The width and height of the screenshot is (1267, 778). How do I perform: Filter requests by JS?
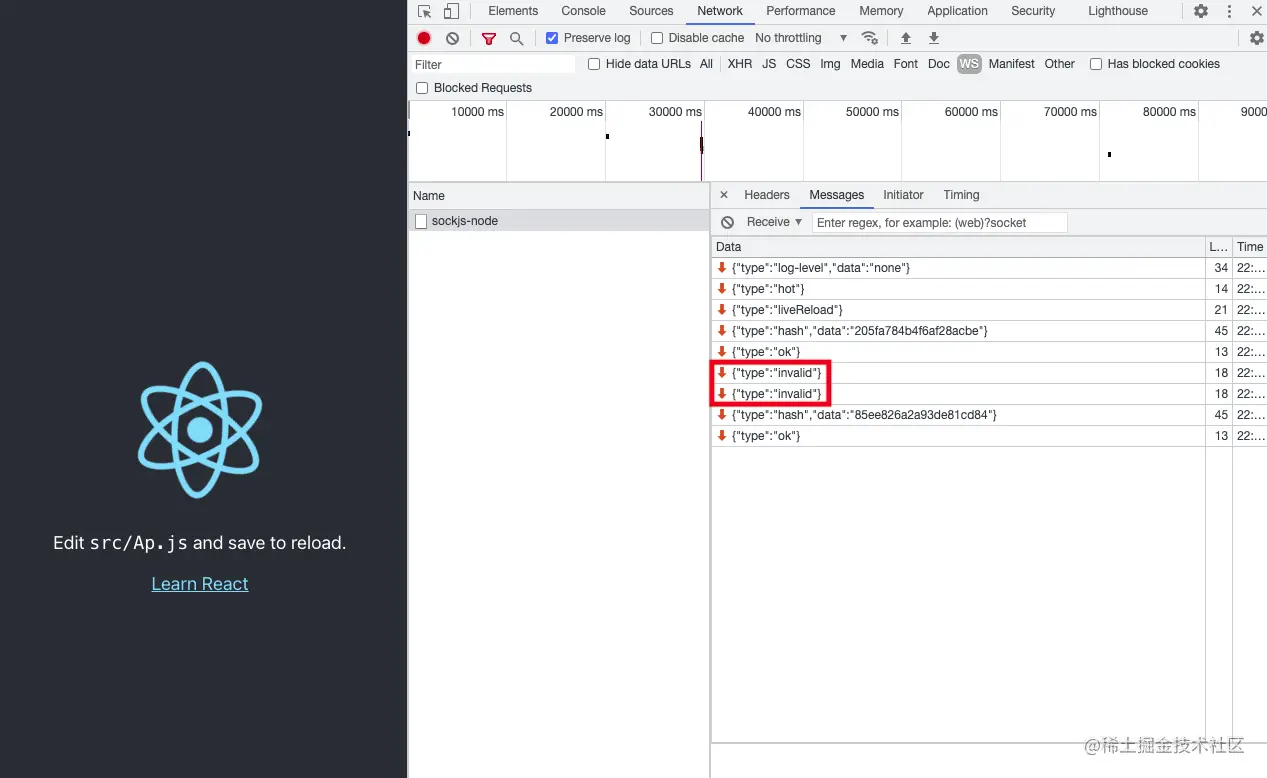[x=769, y=64]
